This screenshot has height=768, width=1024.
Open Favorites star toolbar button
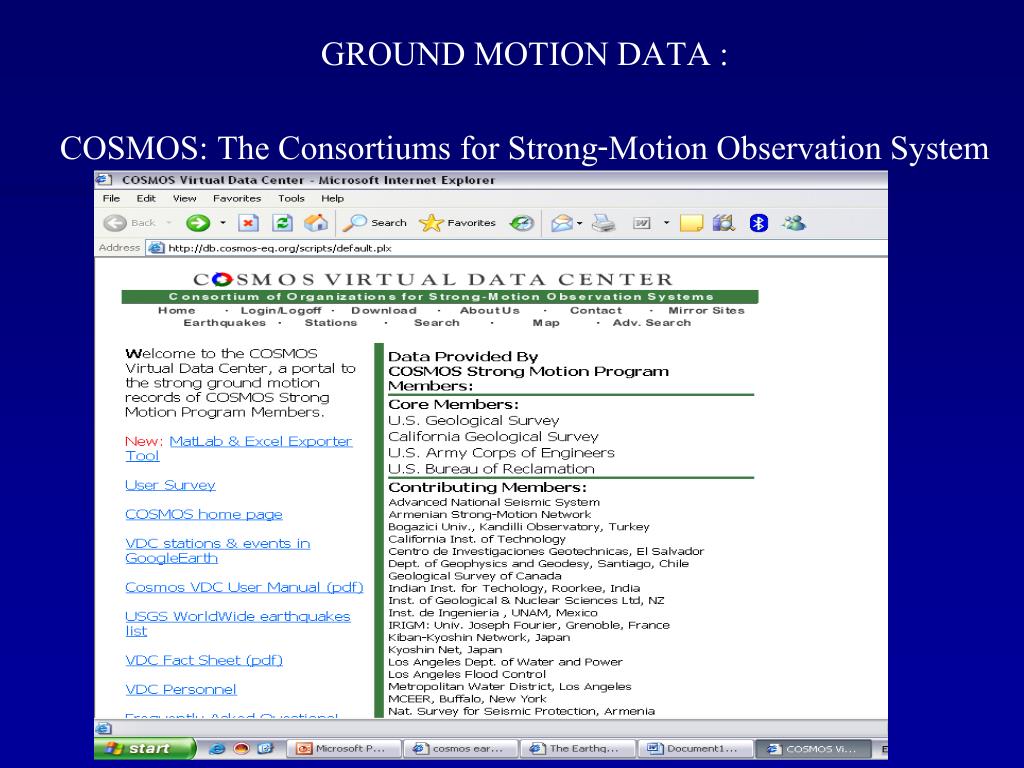pyautogui.click(x=457, y=223)
